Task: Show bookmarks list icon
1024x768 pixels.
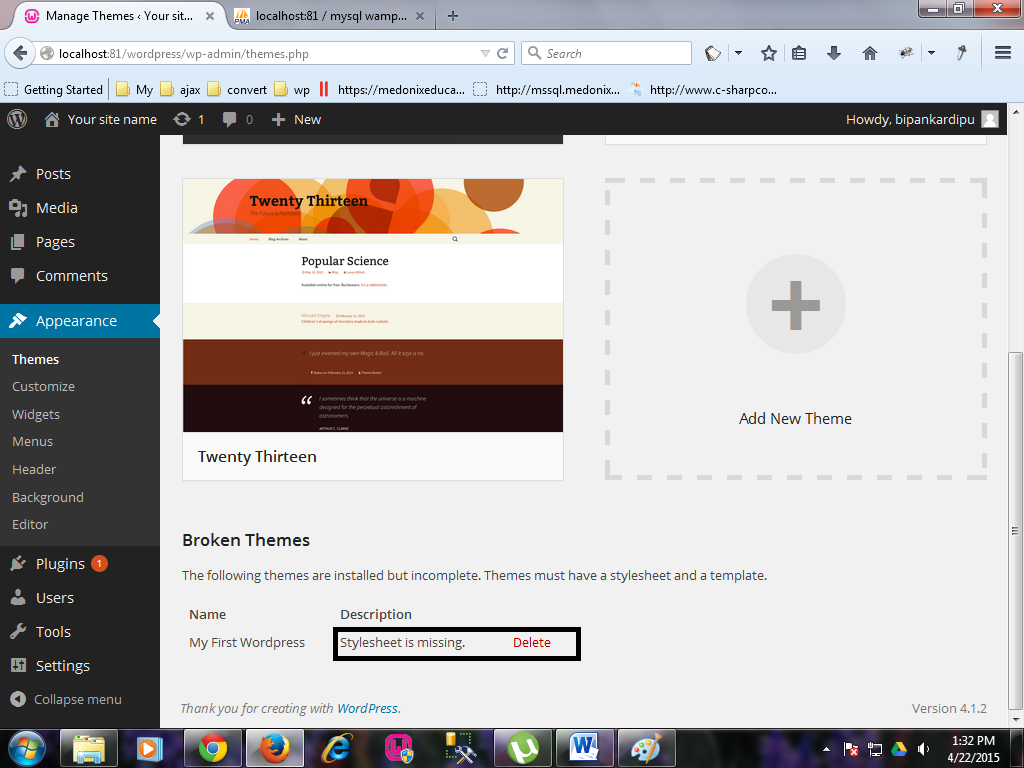Action: (x=799, y=54)
